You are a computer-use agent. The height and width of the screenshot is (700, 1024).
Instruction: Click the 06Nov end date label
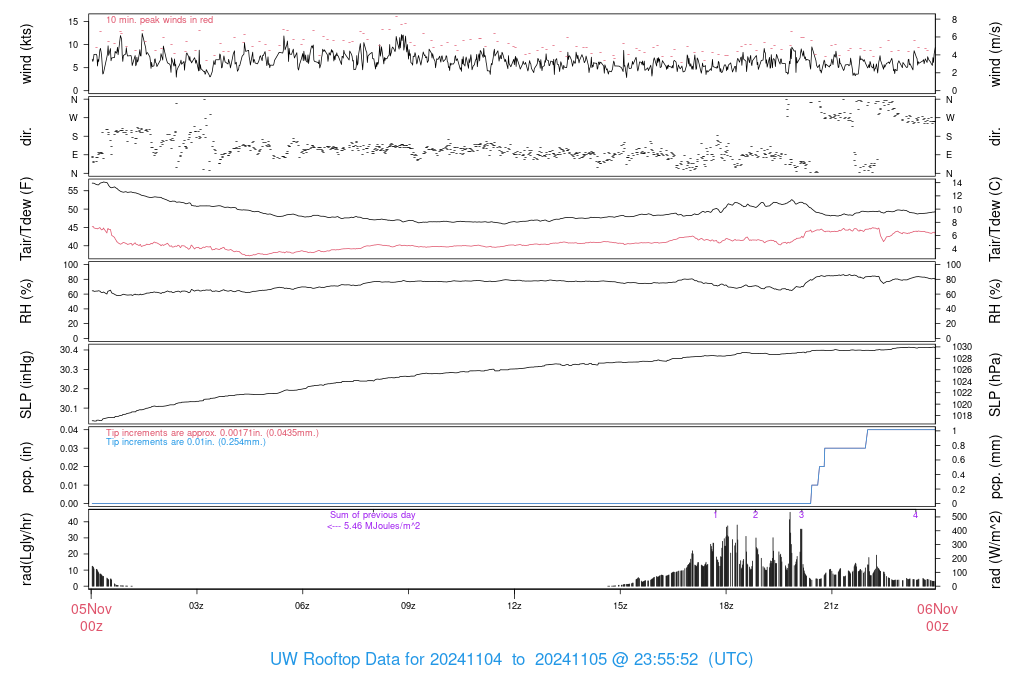pyautogui.click(x=937, y=608)
